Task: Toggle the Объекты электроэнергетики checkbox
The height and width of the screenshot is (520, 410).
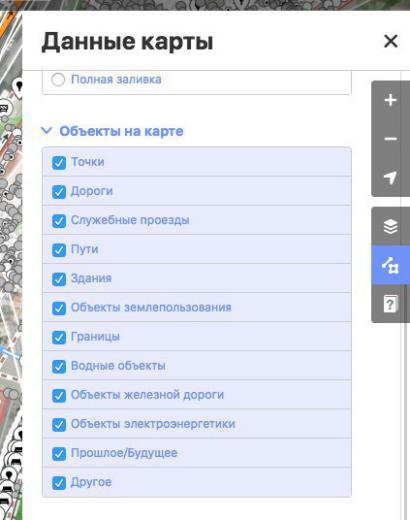Action: pyautogui.click(x=59, y=425)
